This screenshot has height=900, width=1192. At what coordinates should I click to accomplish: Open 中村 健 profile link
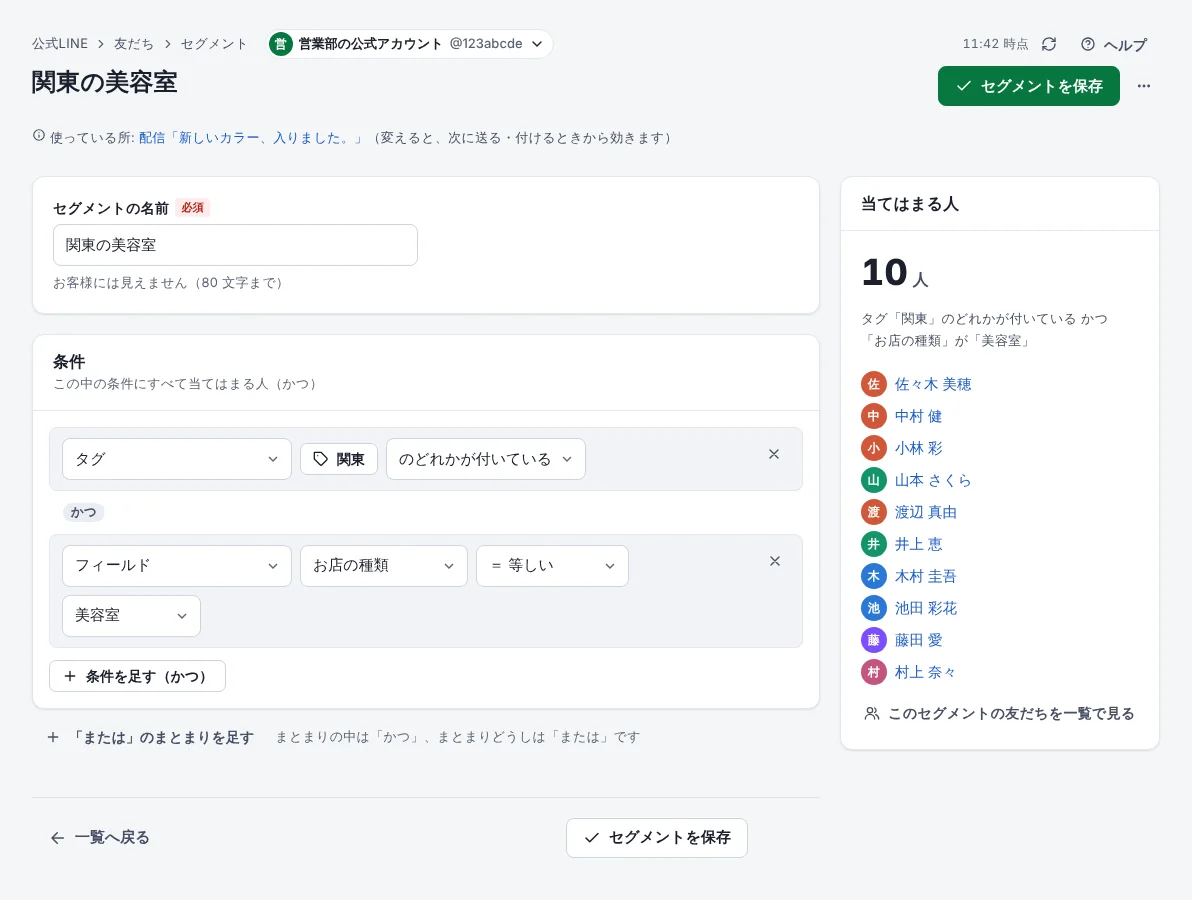click(x=918, y=417)
